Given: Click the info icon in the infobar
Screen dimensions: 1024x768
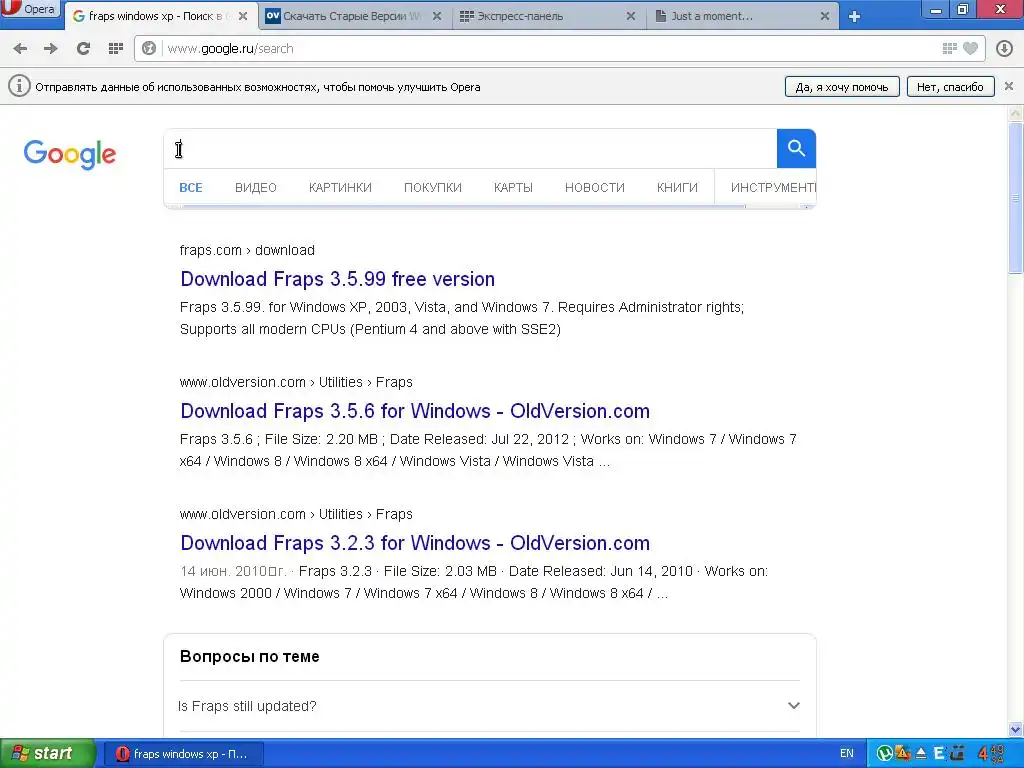Looking at the screenshot, I should point(19,86).
